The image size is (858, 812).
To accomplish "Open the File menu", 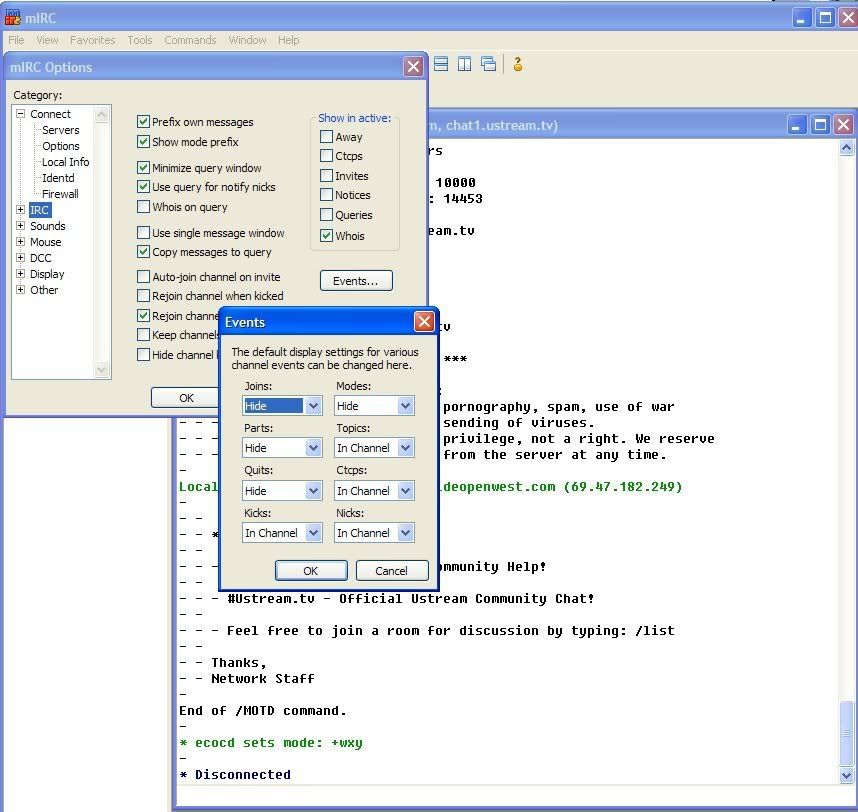I will (16, 40).
